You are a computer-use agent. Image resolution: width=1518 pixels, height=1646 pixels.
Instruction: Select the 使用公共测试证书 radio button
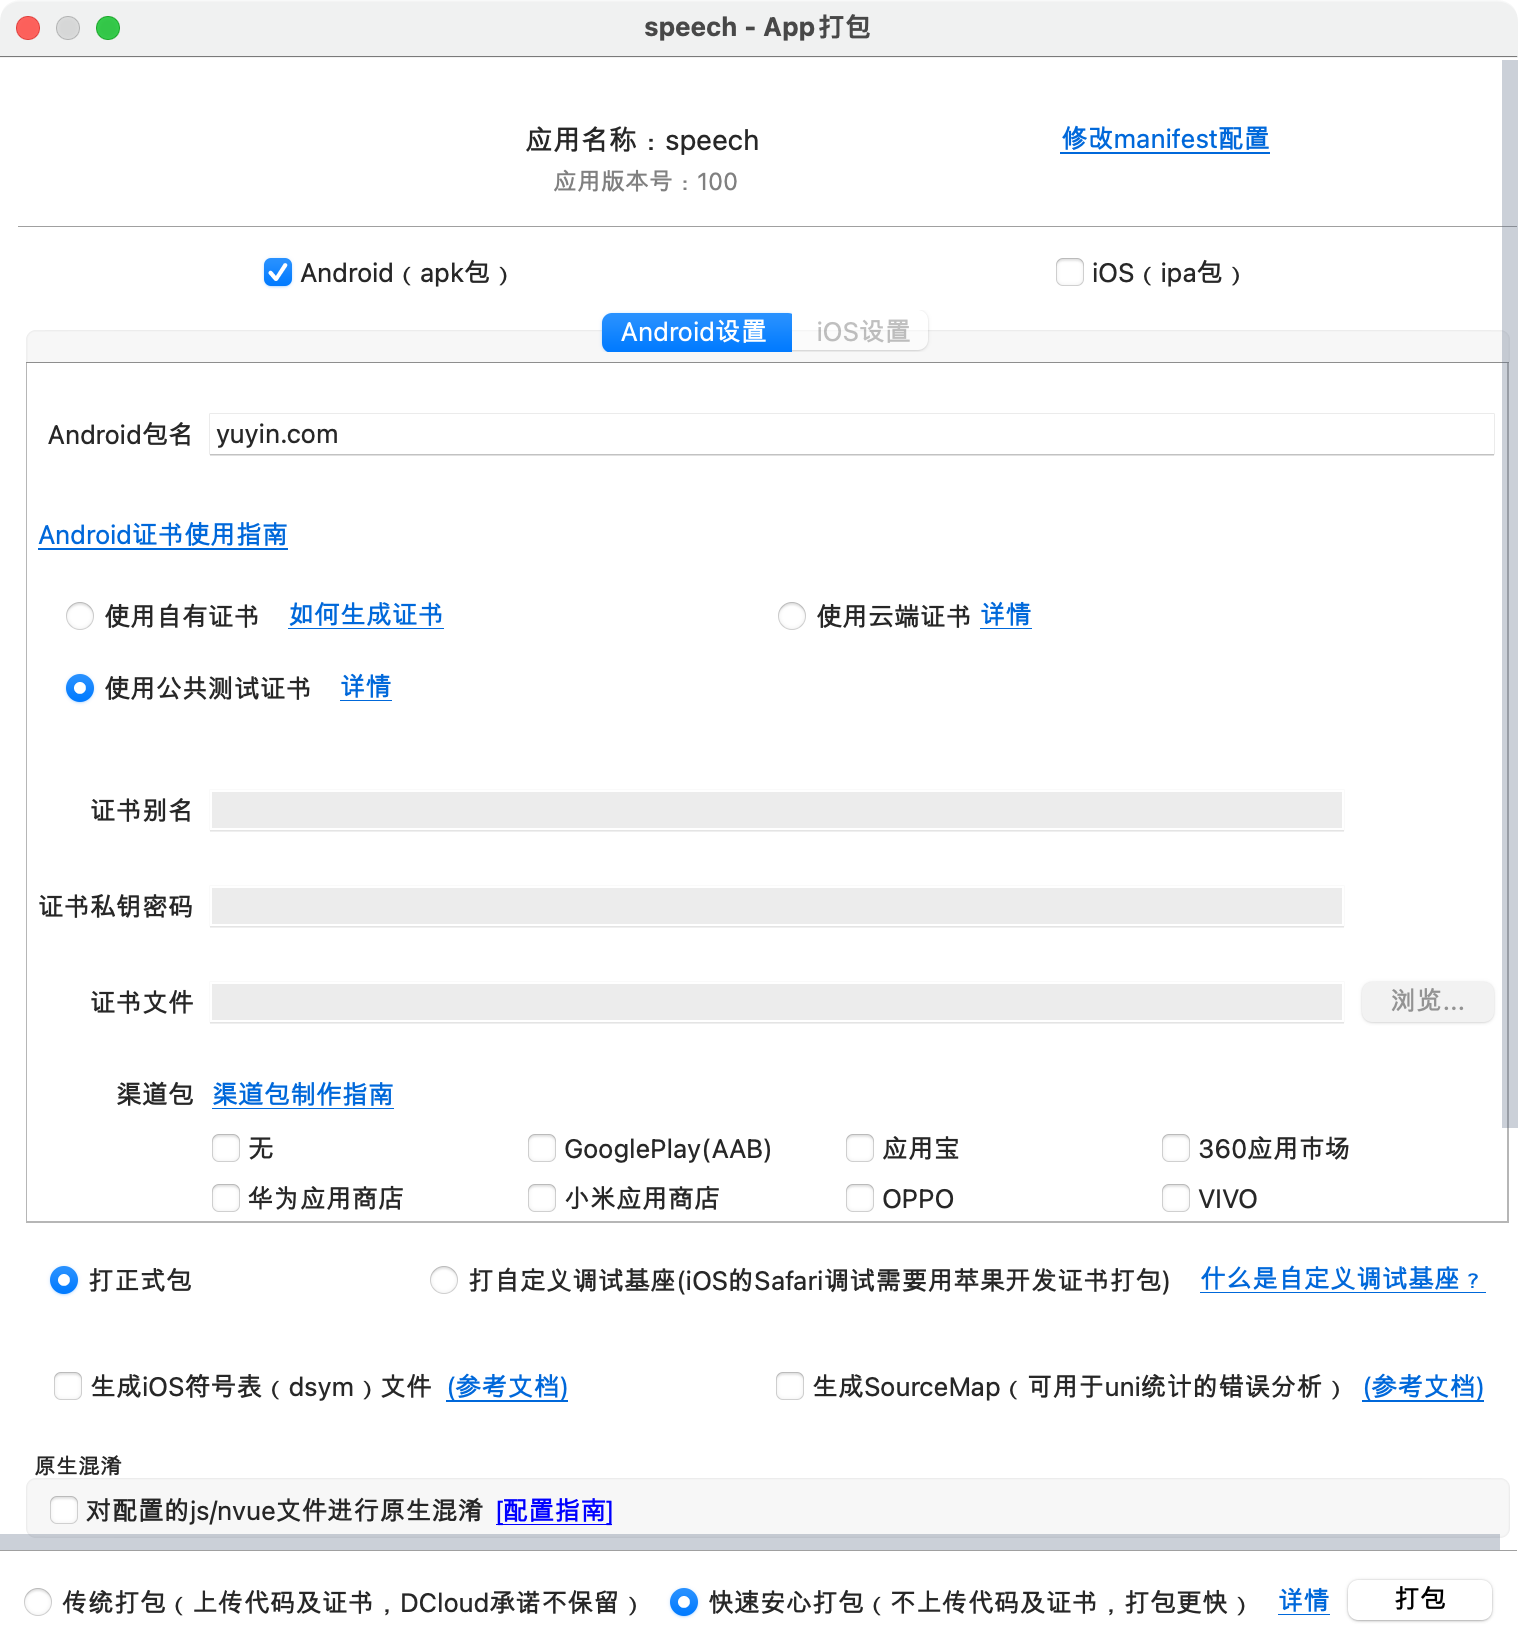tap(80, 688)
